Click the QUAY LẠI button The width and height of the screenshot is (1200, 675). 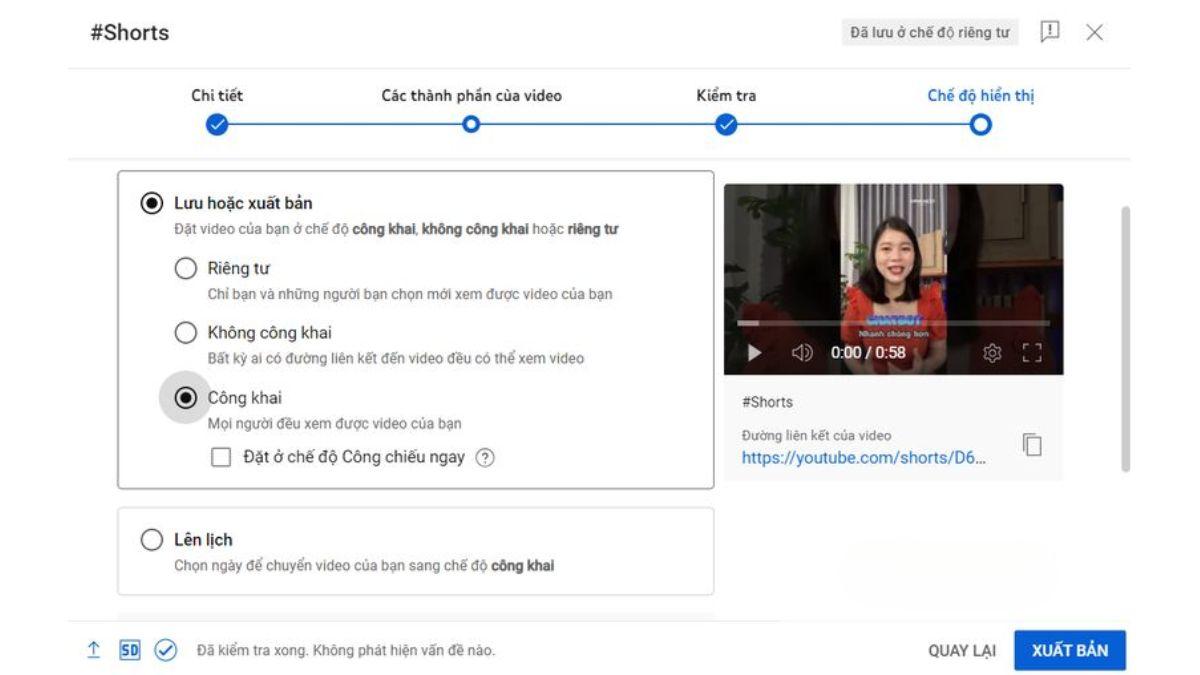tap(962, 651)
